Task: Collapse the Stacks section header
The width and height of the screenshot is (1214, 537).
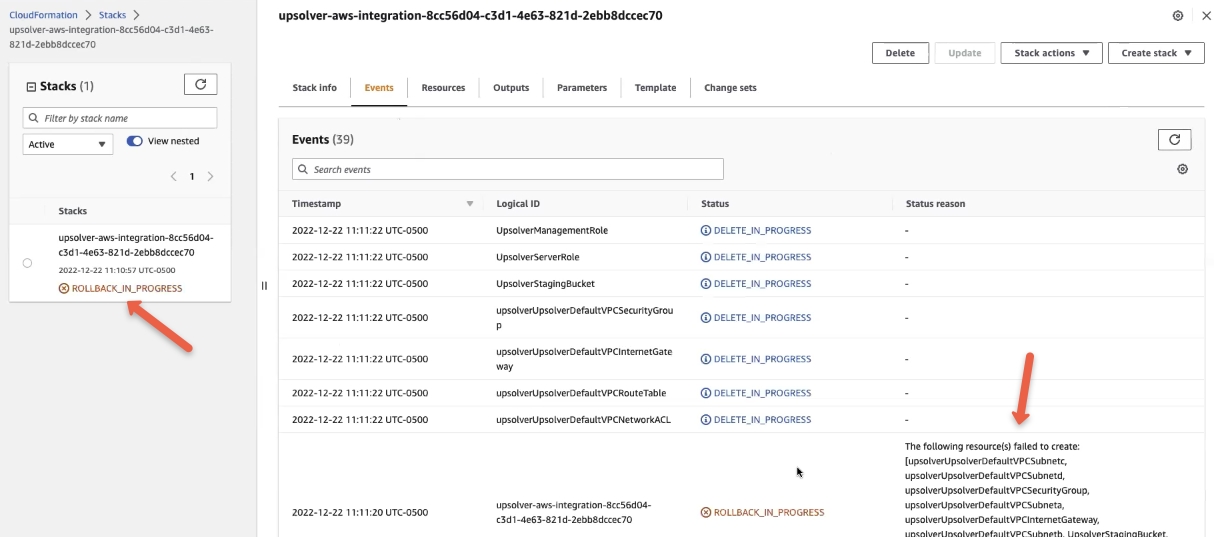Action: [x=31, y=87]
